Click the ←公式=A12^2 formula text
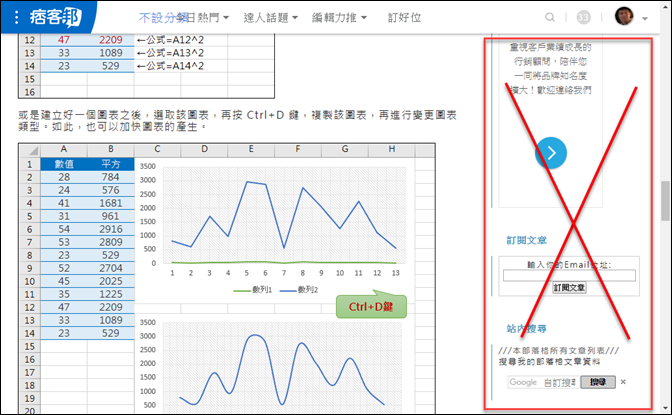Viewport: 672px width, 415px height. [x=170, y=40]
